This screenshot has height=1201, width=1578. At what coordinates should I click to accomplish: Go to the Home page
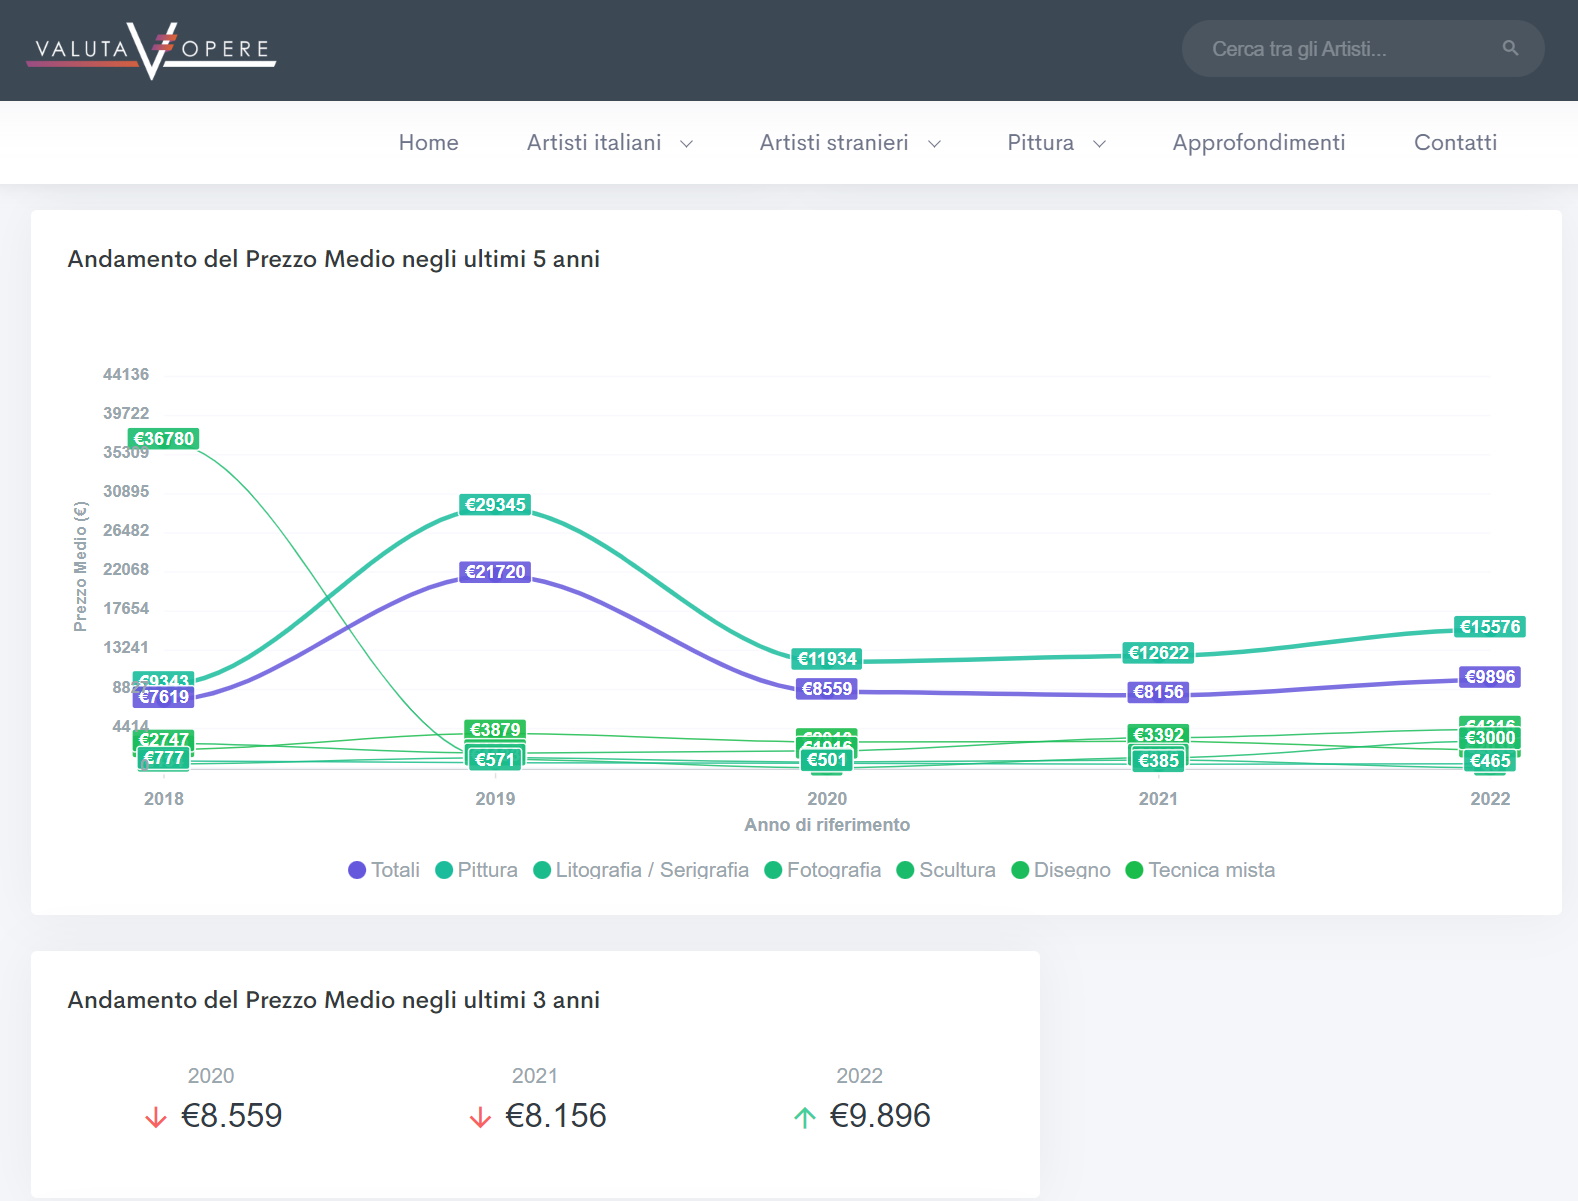[x=428, y=143]
